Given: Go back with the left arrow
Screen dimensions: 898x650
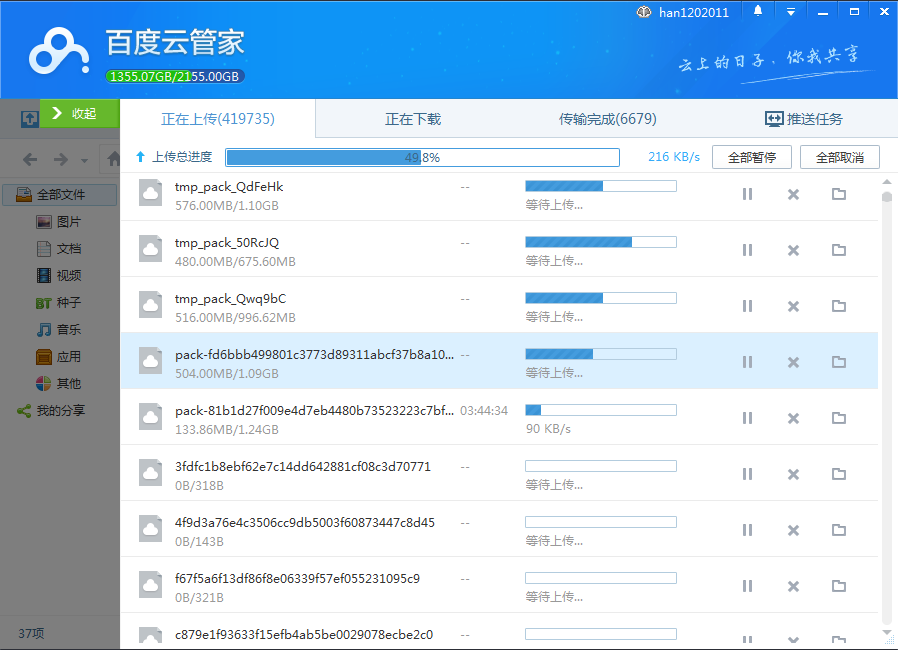Looking at the screenshot, I should click(30, 159).
